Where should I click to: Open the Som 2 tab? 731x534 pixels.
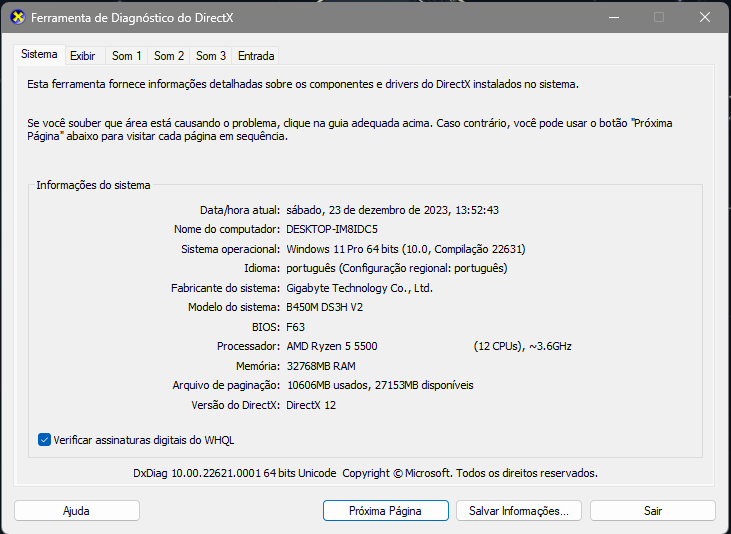[x=169, y=56]
